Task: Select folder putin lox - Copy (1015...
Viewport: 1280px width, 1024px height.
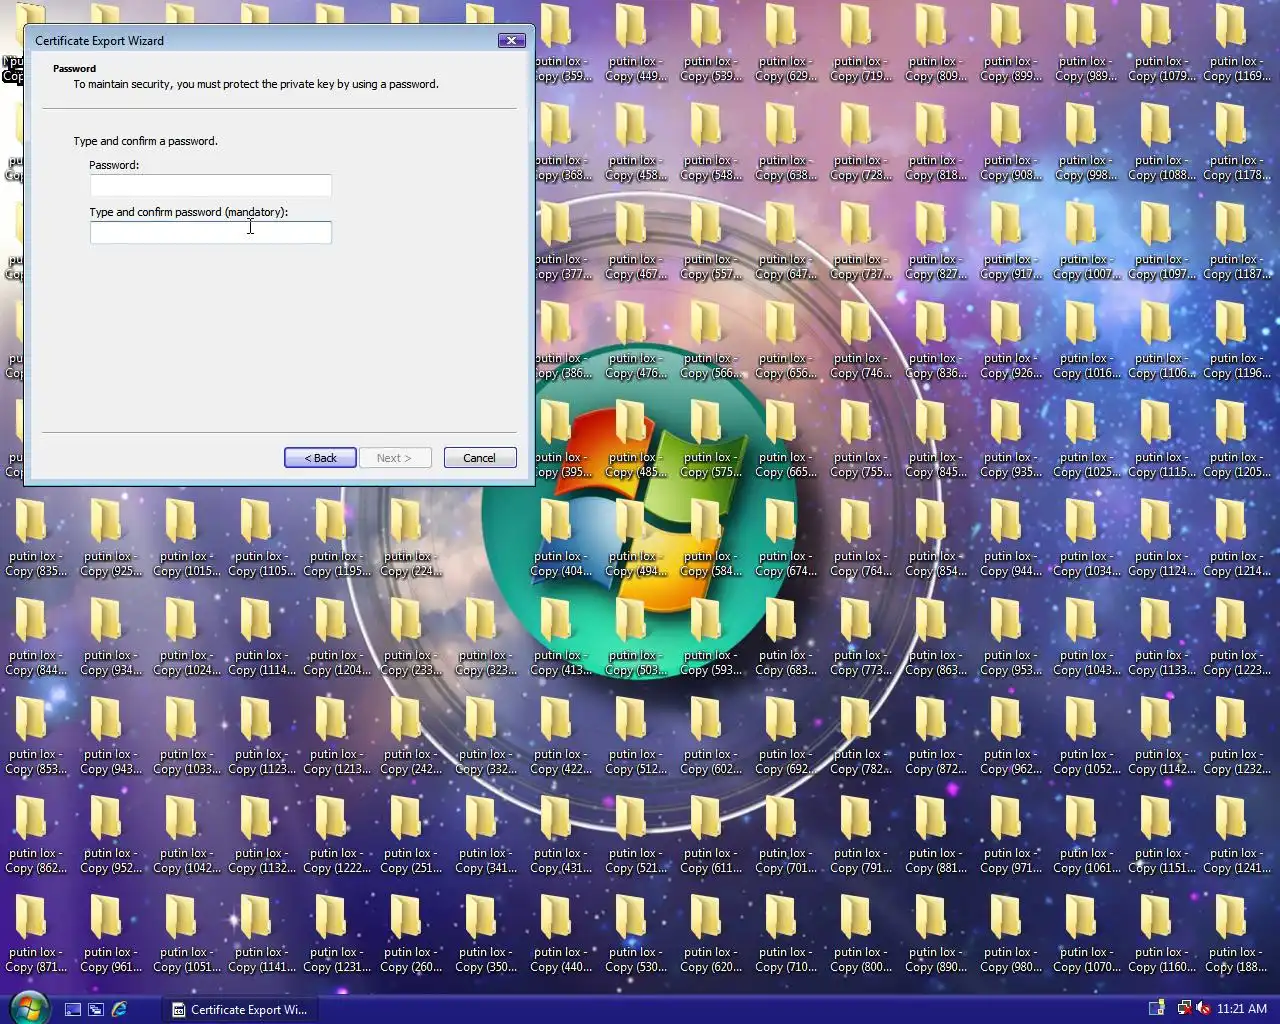Action: pyautogui.click(x=186, y=539)
